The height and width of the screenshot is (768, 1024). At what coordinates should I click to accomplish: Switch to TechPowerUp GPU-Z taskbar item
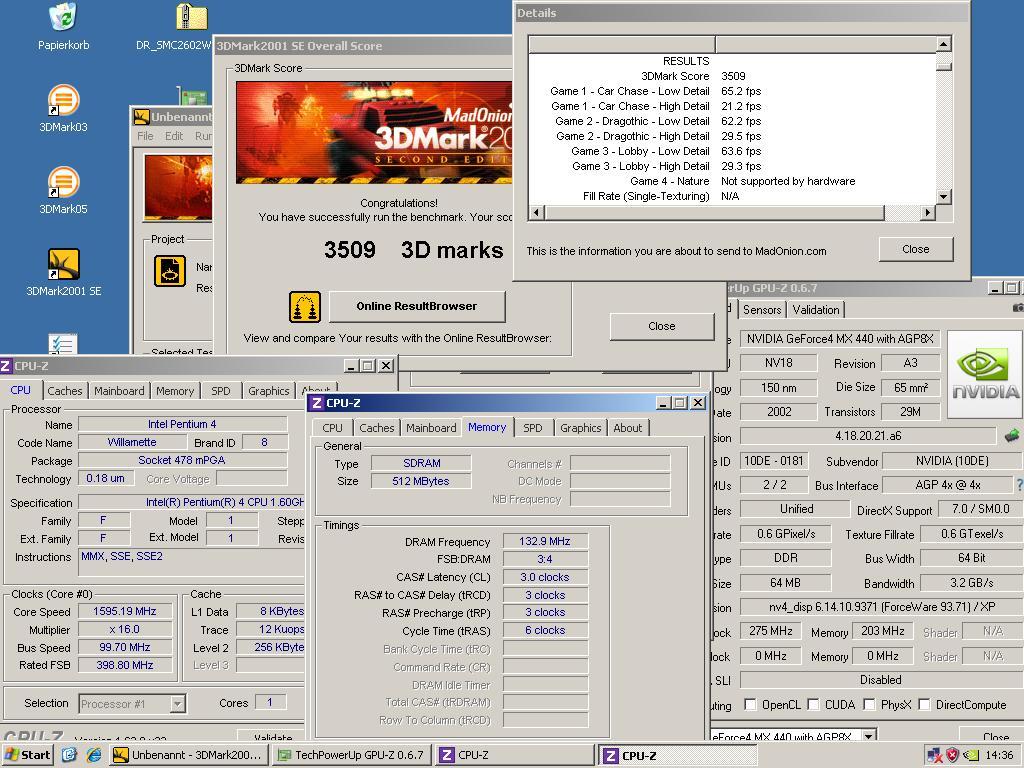[351, 755]
